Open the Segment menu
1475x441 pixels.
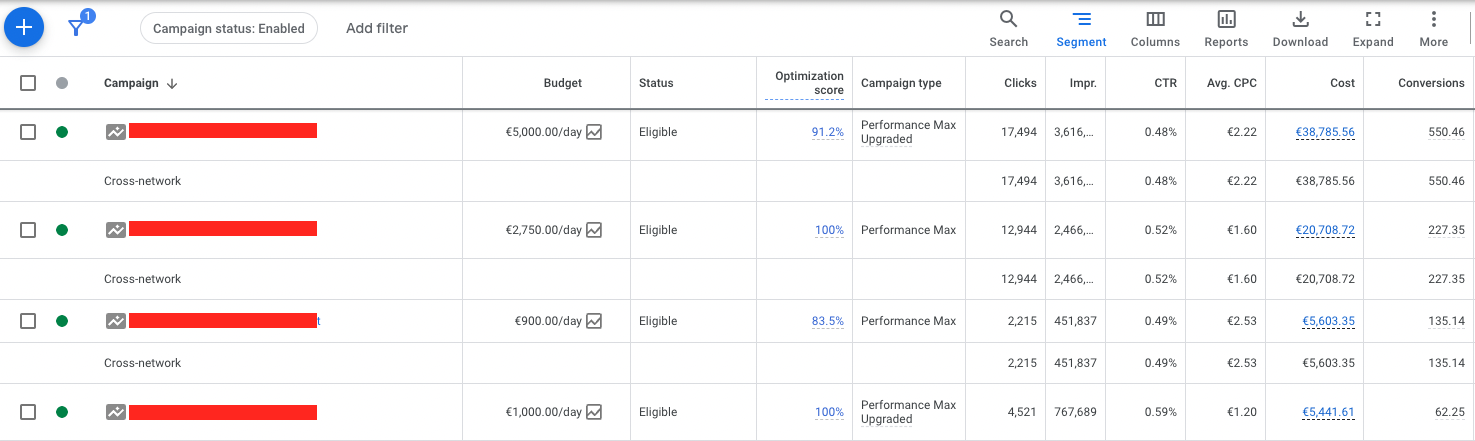pos(1081,28)
